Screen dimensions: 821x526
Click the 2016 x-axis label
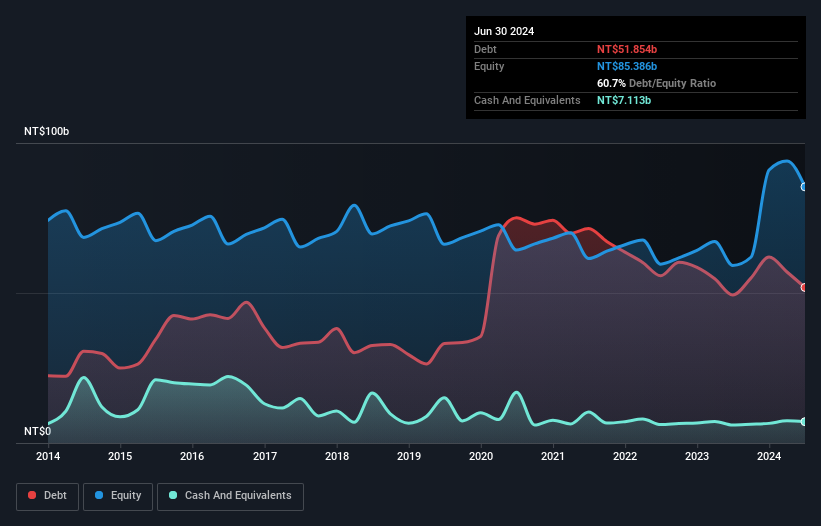coord(192,456)
